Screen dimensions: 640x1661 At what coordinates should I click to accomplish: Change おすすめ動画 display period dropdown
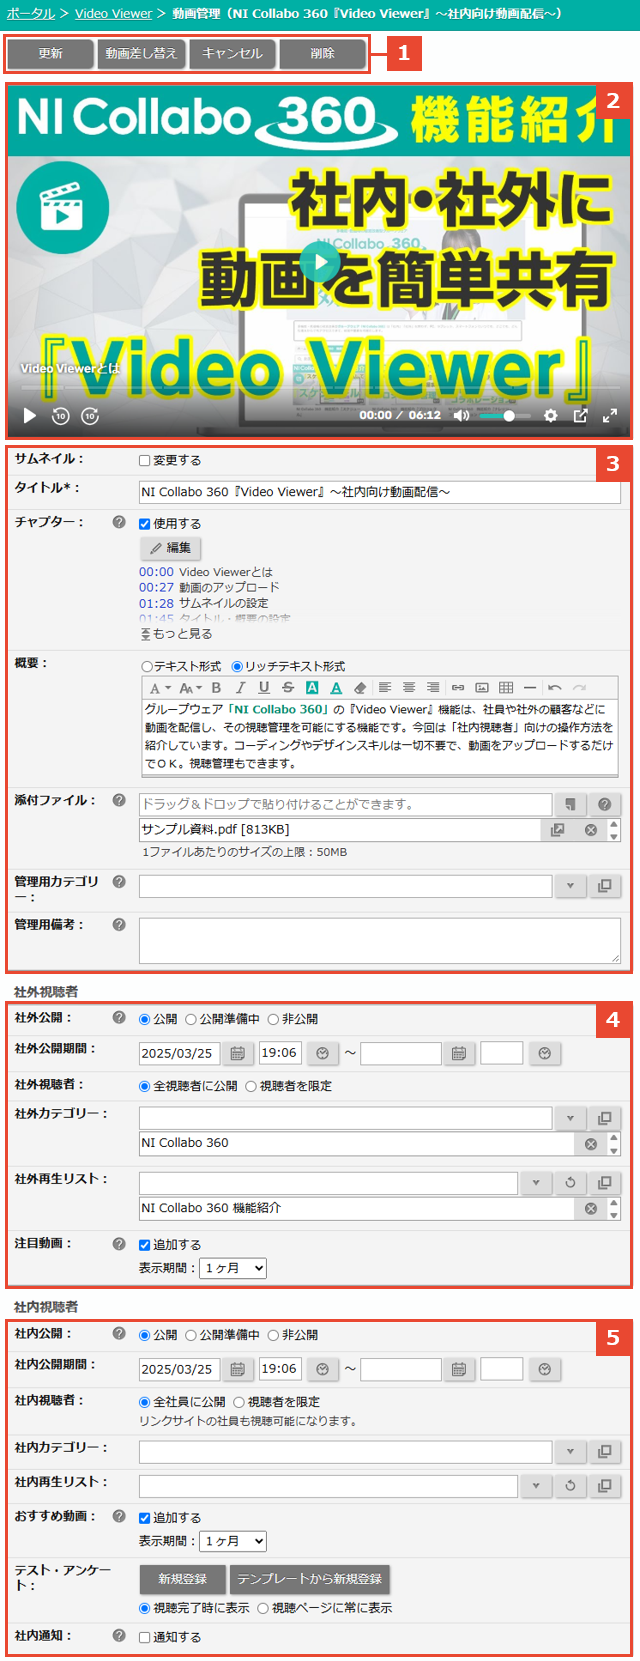(x=233, y=1541)
